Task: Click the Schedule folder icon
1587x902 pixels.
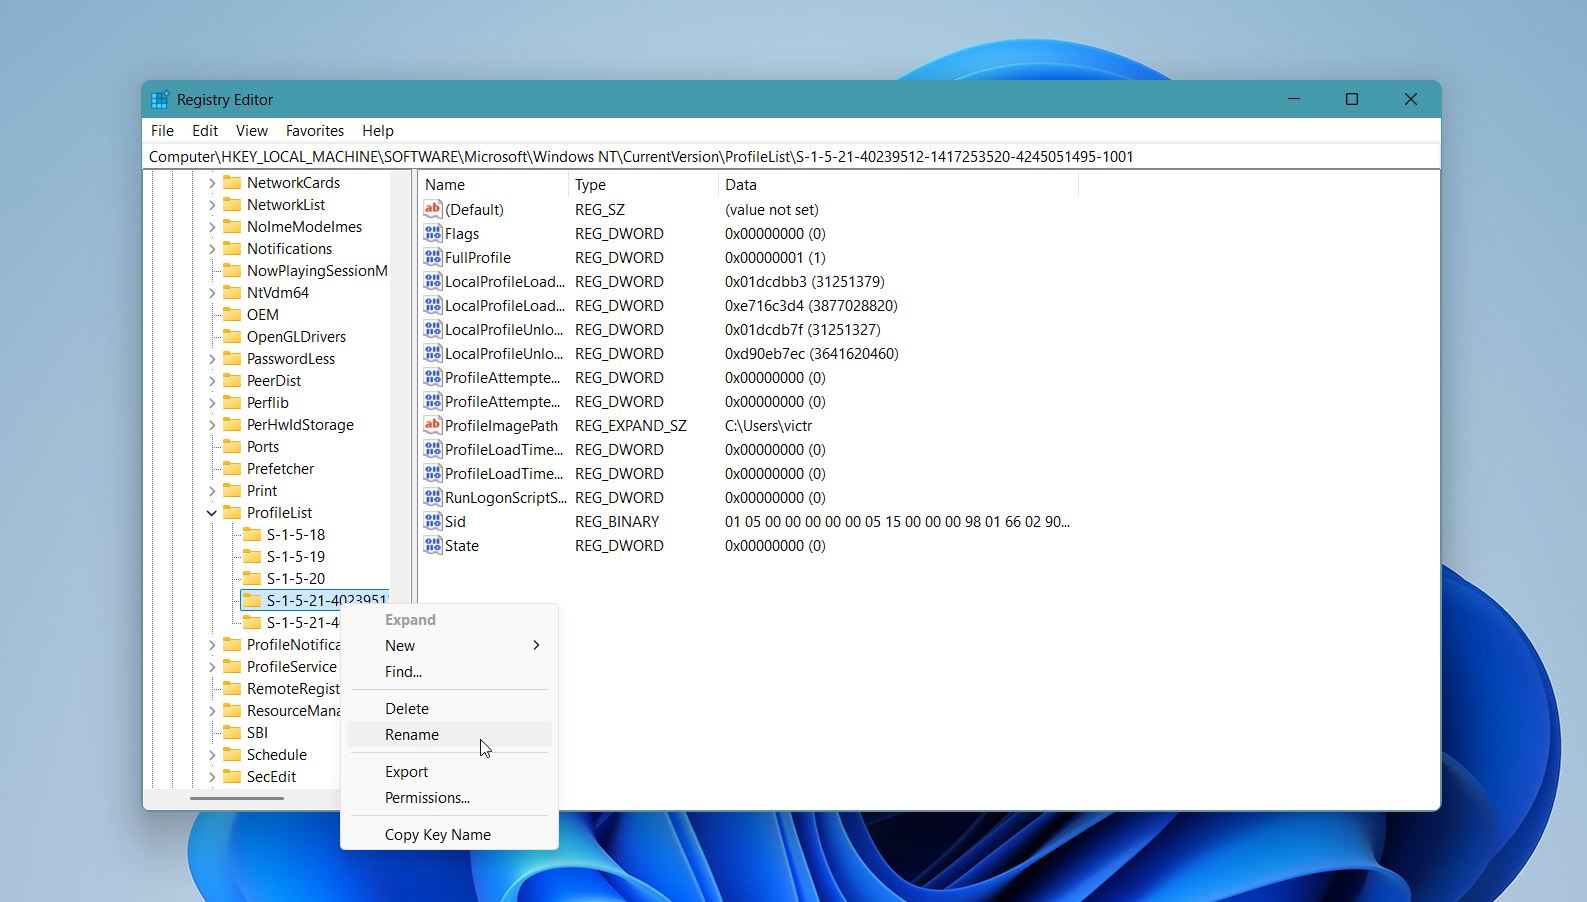Action: [232, 754]
